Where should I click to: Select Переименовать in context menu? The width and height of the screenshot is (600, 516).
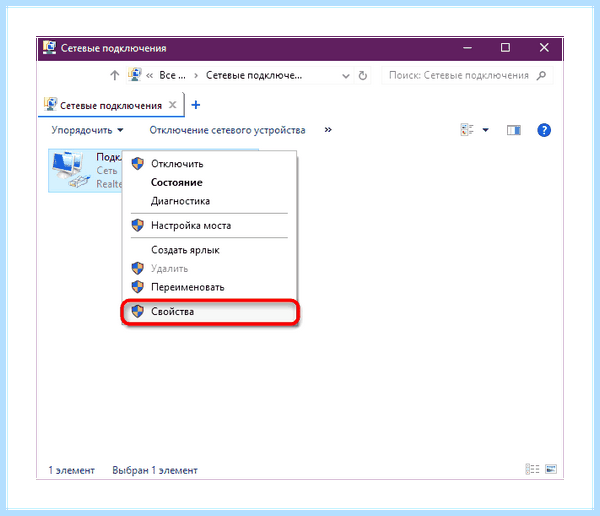[x=209, y=287]
